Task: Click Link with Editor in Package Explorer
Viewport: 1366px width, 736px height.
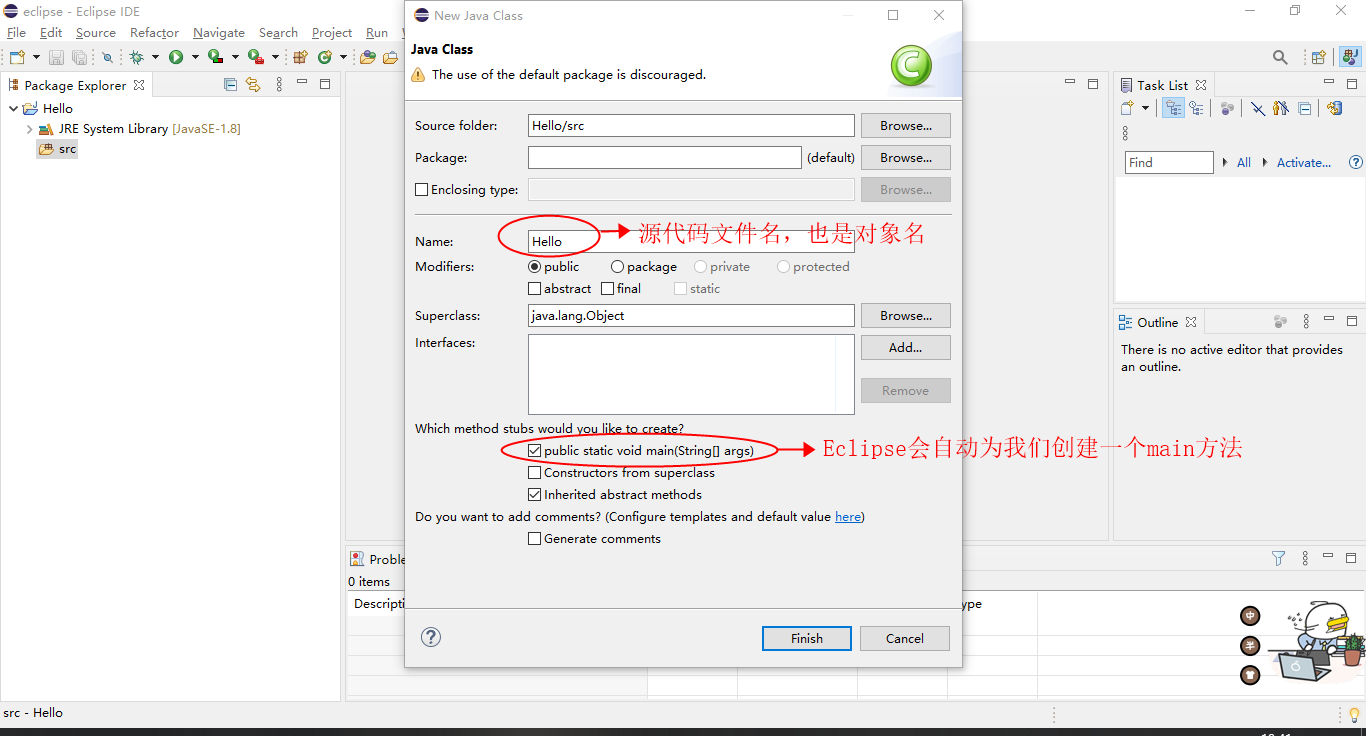Action: pyautogui.click(x=253, y=84)
